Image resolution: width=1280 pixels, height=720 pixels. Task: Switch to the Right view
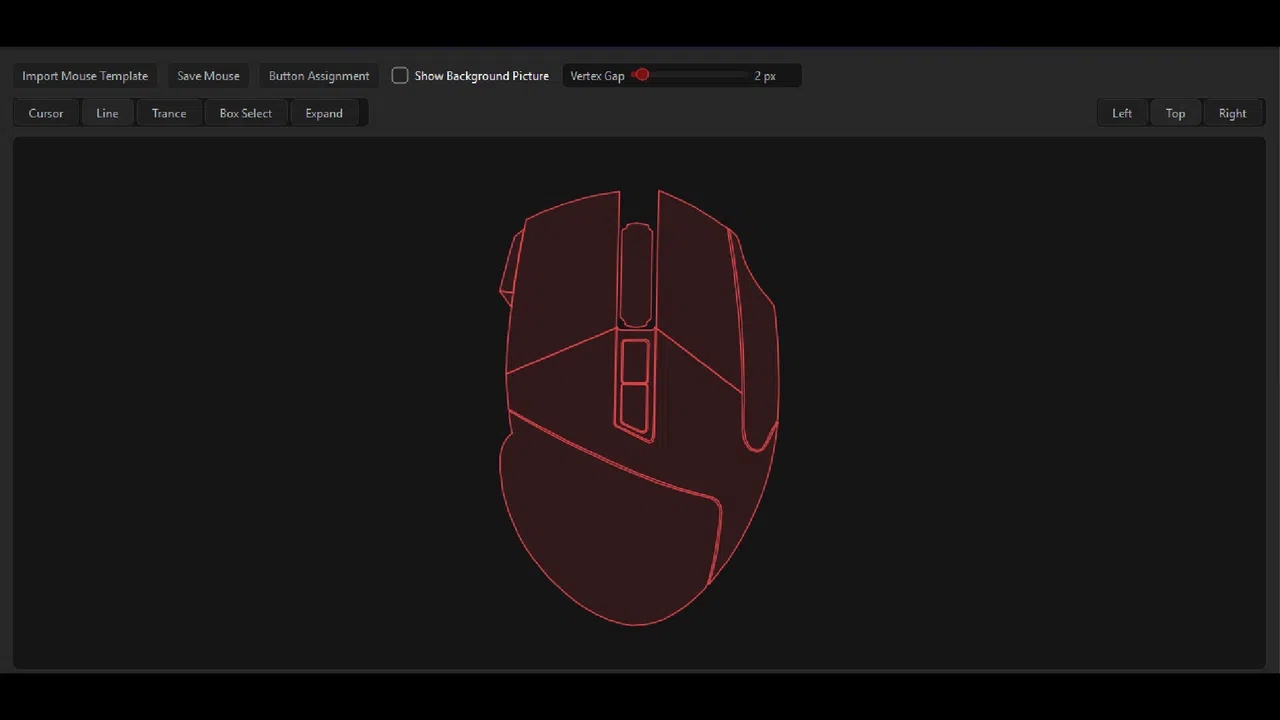[x=1232, y=113]
